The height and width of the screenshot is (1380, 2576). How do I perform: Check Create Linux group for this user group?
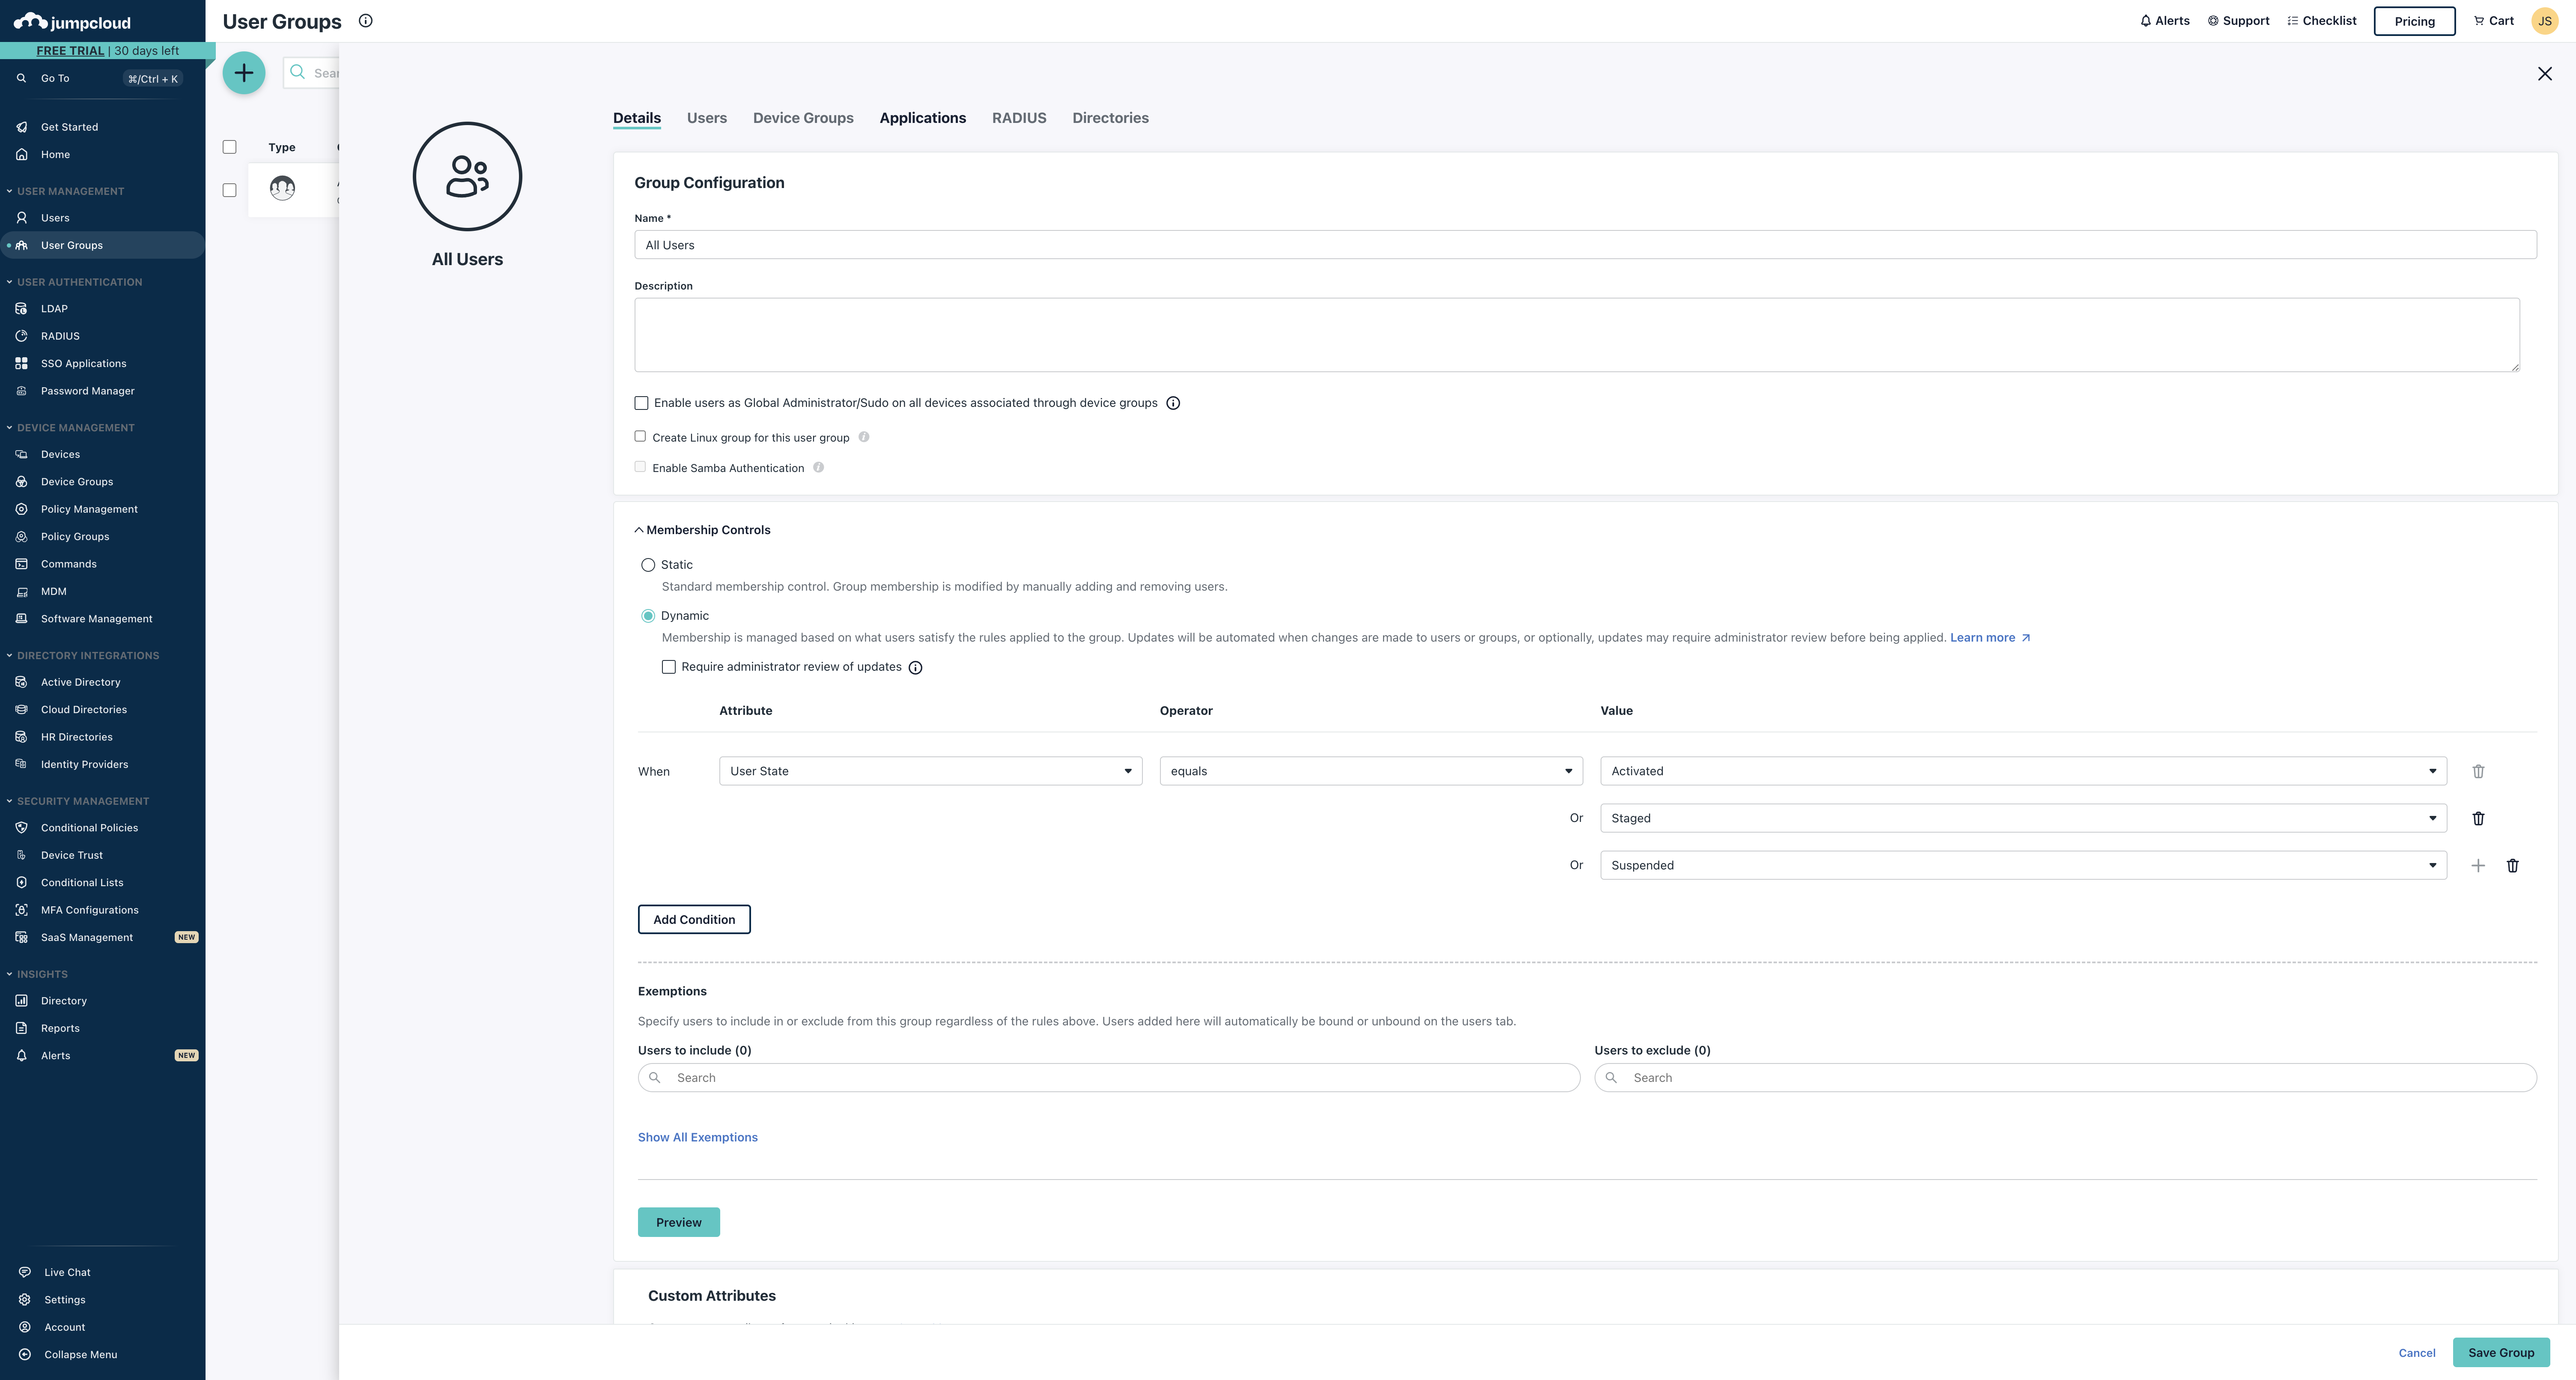tap(640, 437)
